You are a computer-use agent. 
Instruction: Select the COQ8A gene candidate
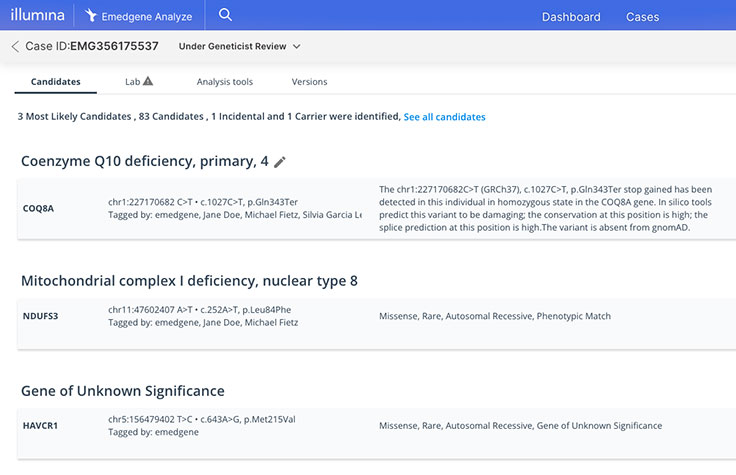[39, 209]
